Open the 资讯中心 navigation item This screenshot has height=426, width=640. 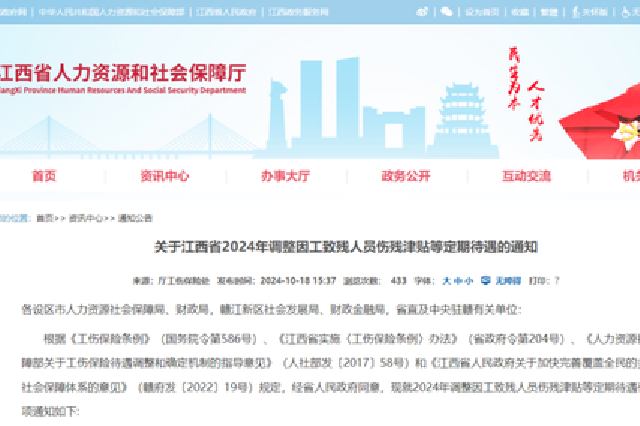[x=165, y=176]
